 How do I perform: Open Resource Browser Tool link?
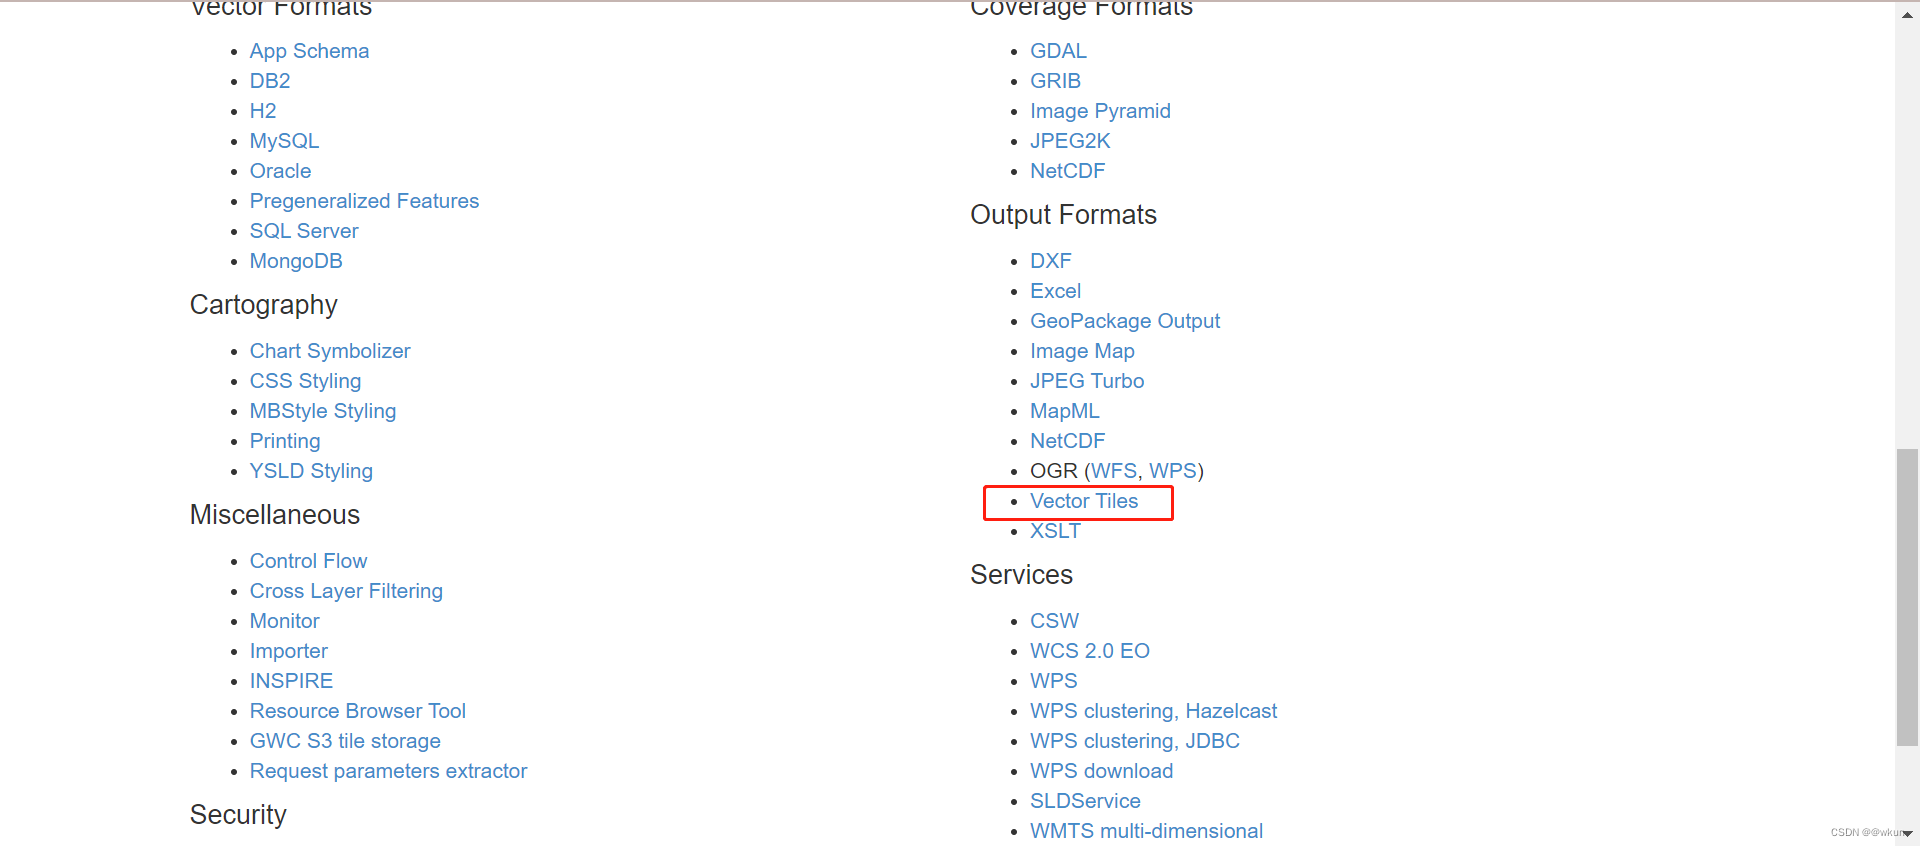[x=358, y=711]
